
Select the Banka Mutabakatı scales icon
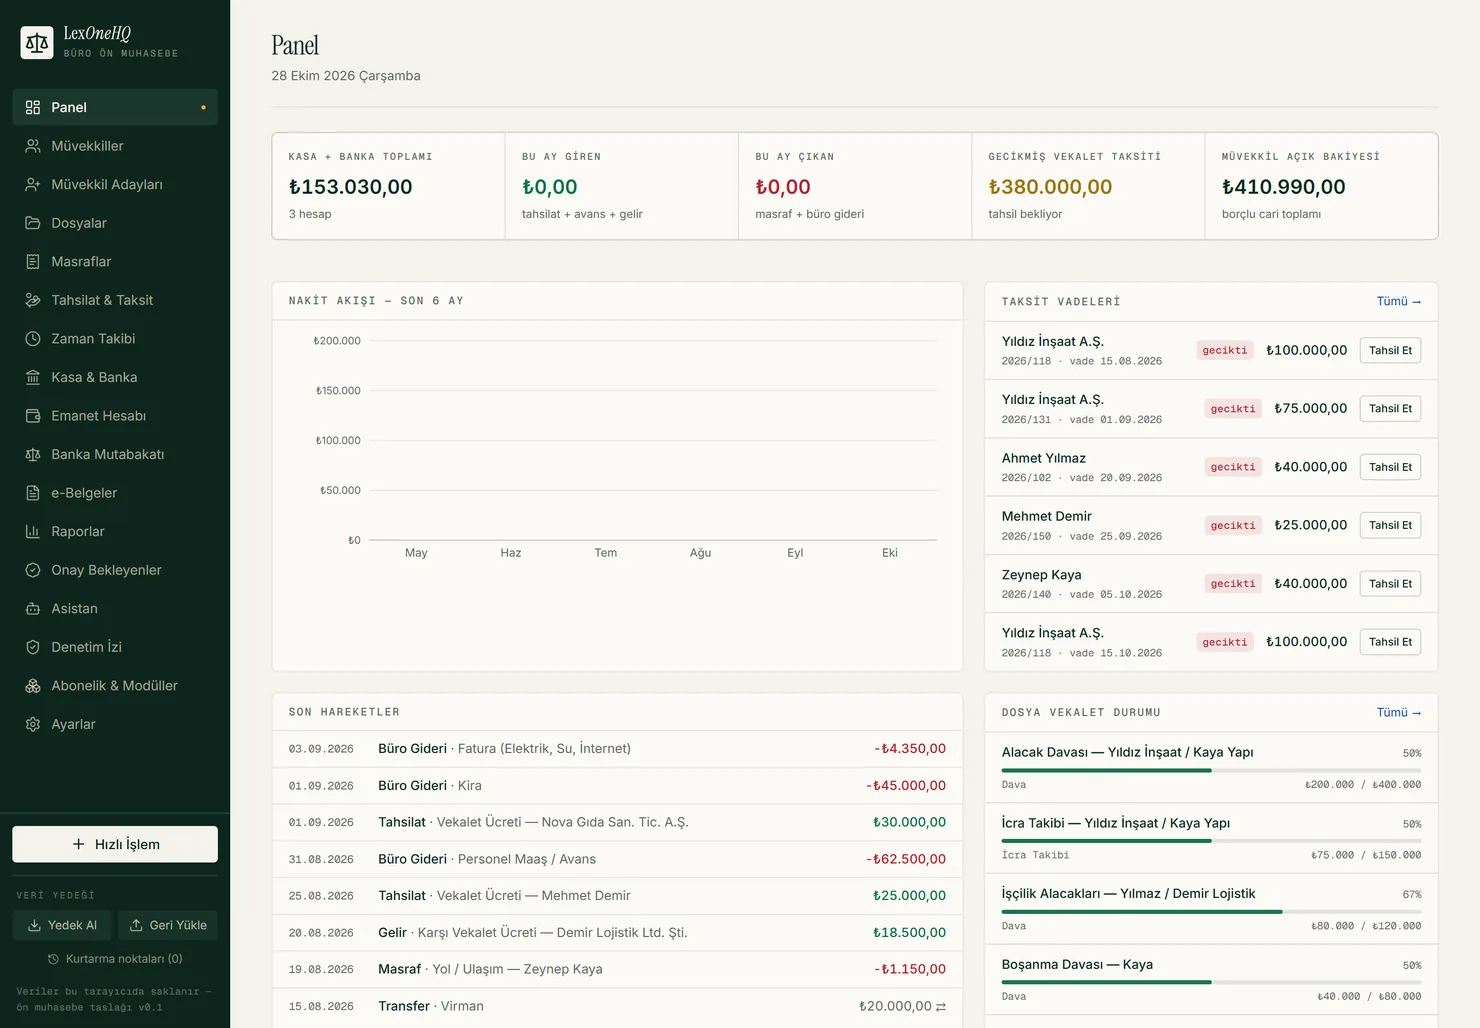[33, 454]
